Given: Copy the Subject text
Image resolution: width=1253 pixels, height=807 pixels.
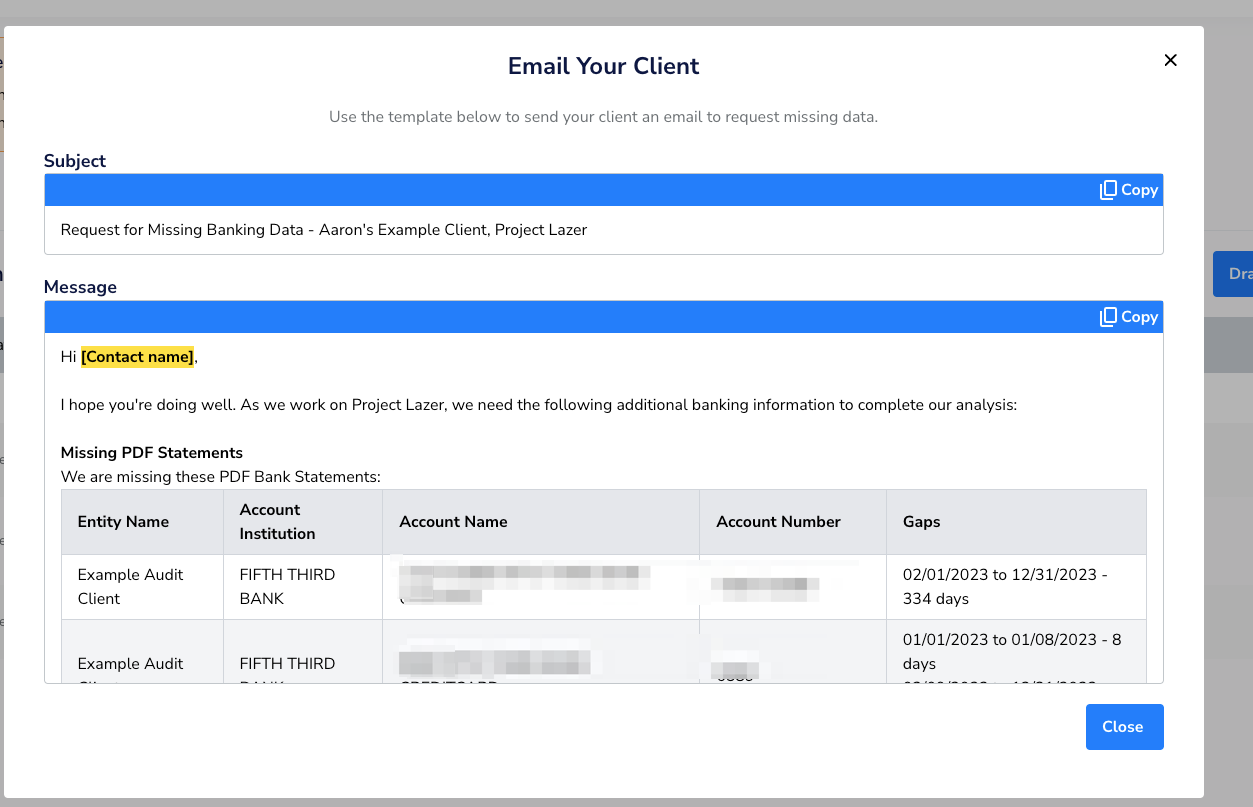Looking at the screenshot, I should pyautogui.click(x=1129, y=190).
